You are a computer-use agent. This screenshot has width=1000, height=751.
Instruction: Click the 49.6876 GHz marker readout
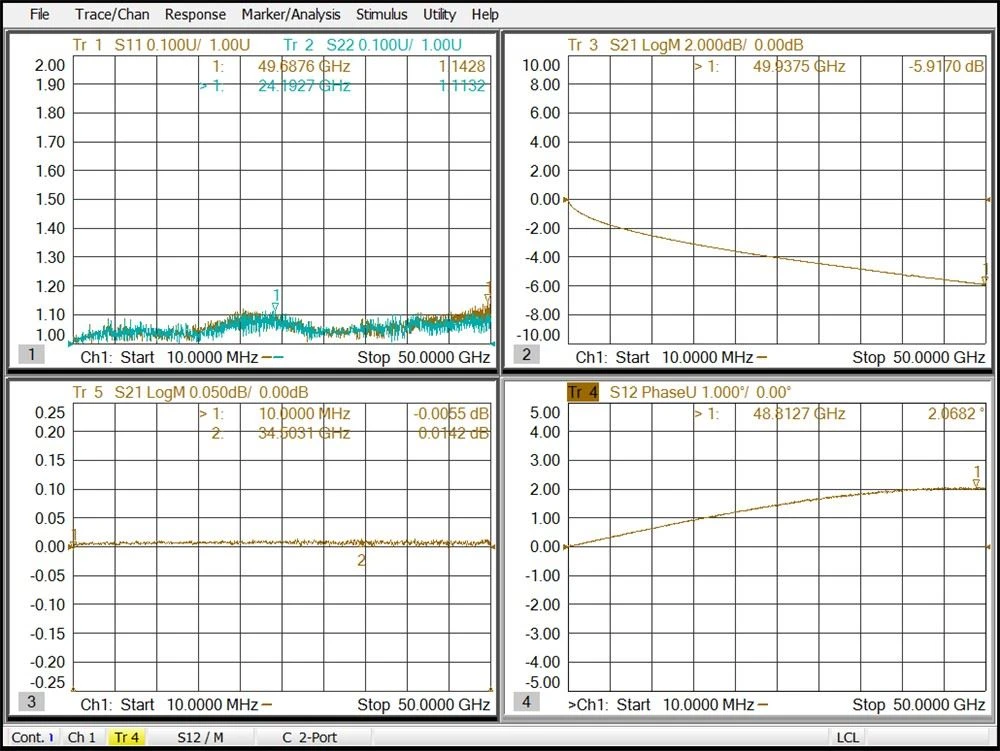click(304, 66)
